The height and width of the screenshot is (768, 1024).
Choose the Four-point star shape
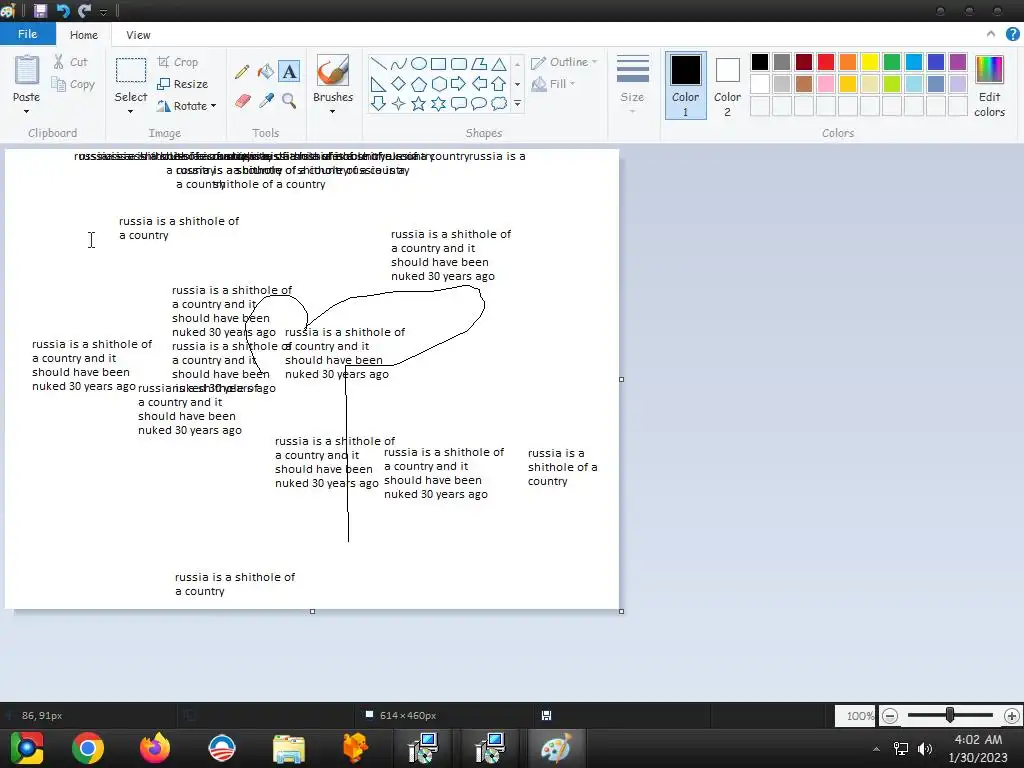[x=398, y=103]
